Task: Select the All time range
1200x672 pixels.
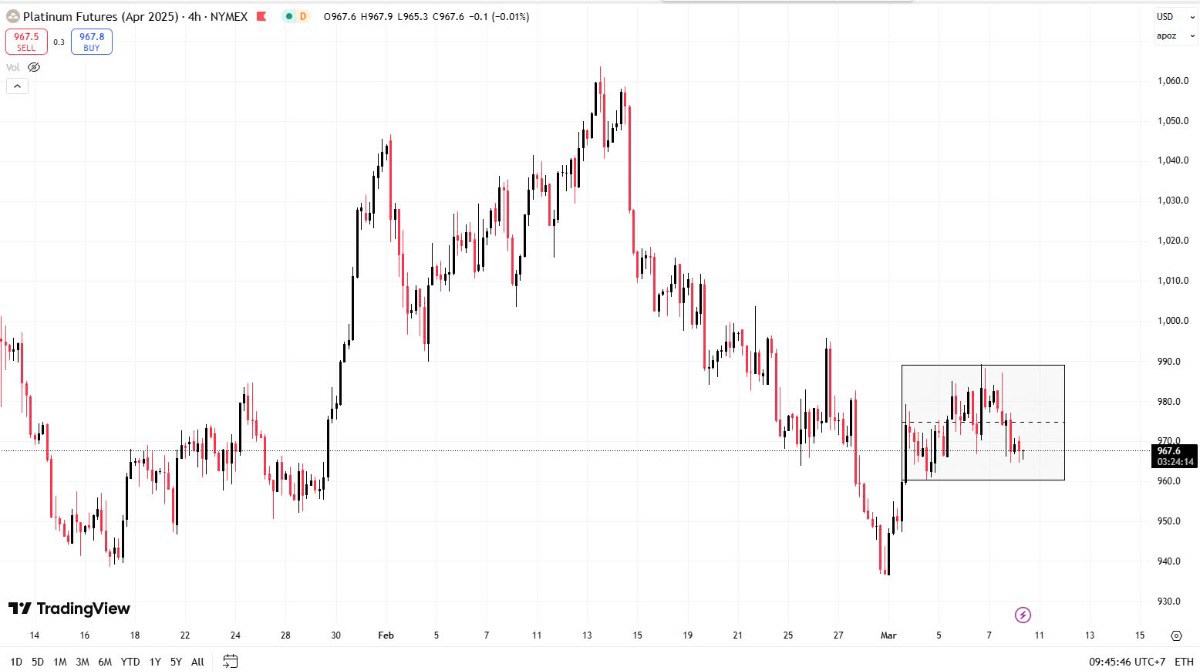Action: [x=198, y=661]
